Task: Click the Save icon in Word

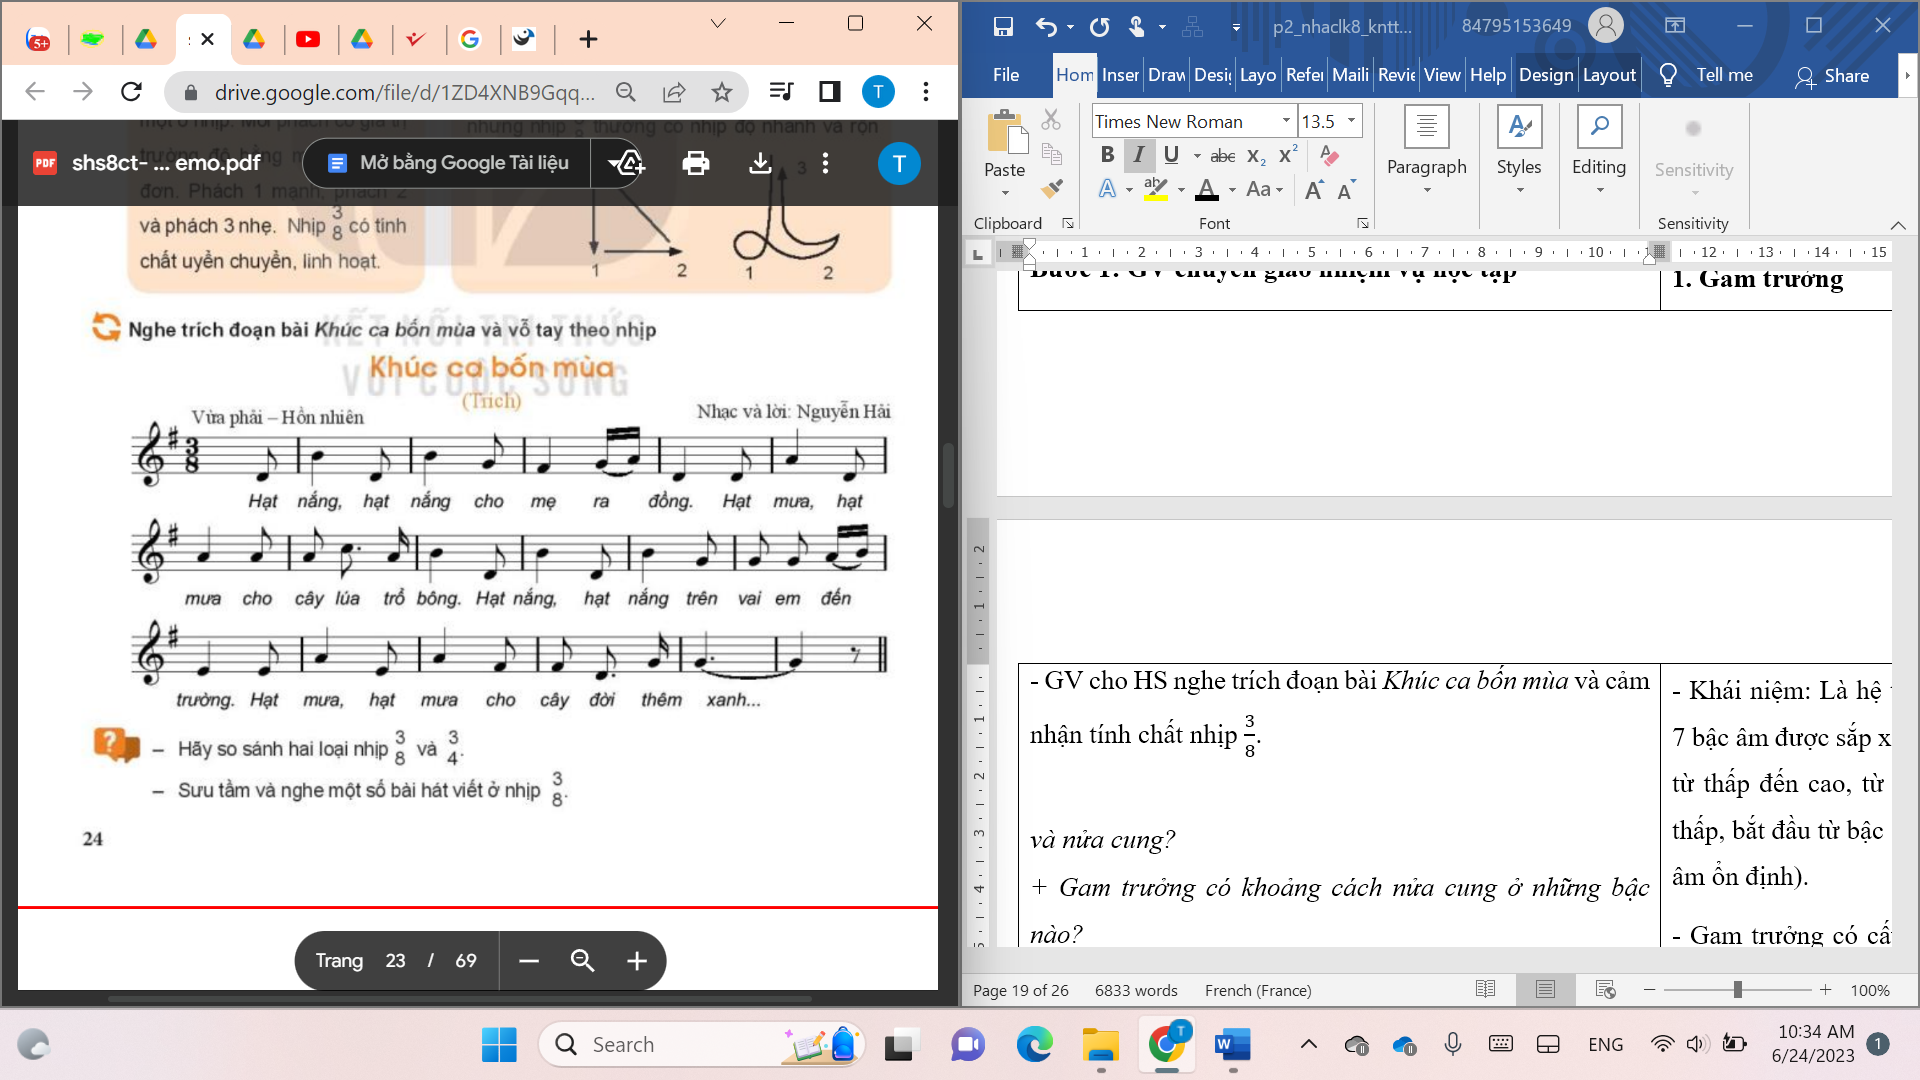Action: pos(1003,27)
